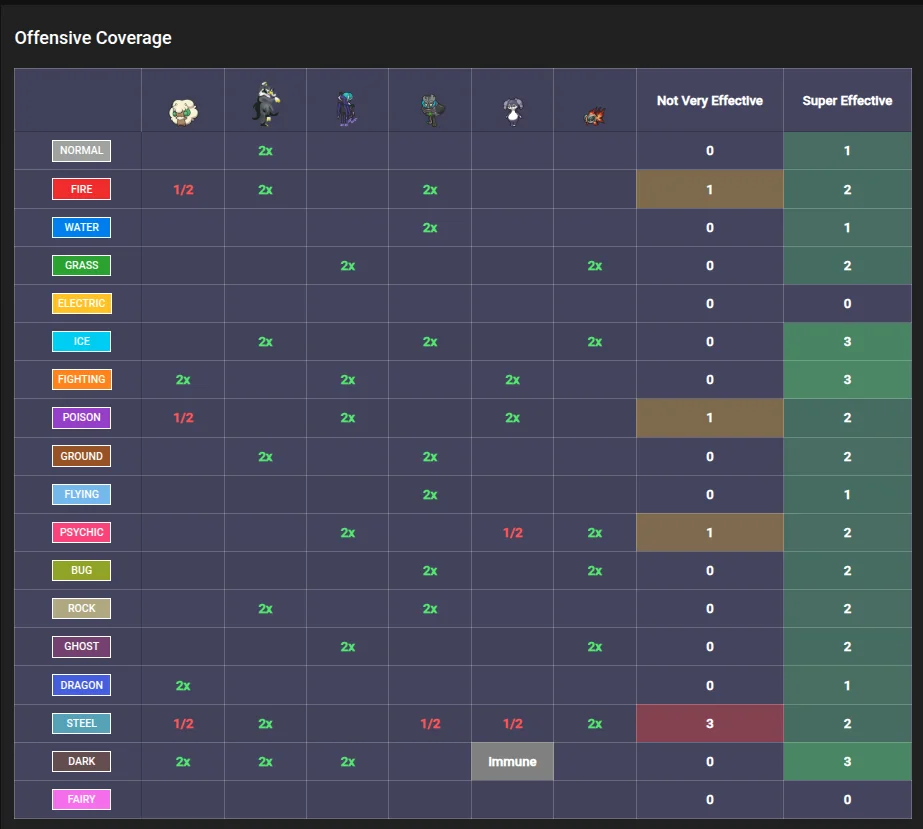The height and width of the screenshot is (829, 923).
Task: Click Not Very Effective count 1 in PSYCHIC row
Action: click(x=709, y=532)
